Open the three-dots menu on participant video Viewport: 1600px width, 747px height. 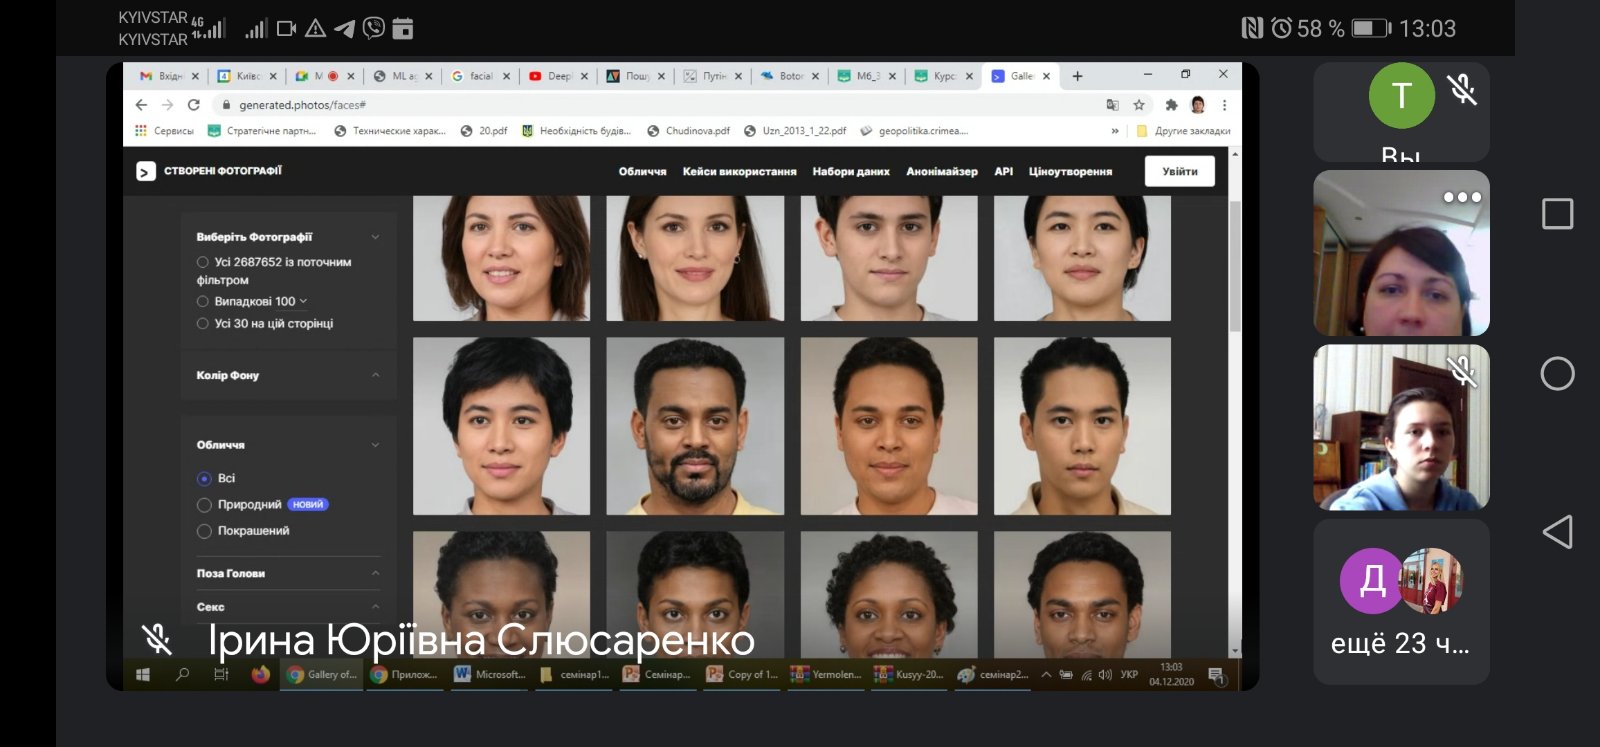click(1461, 197)
